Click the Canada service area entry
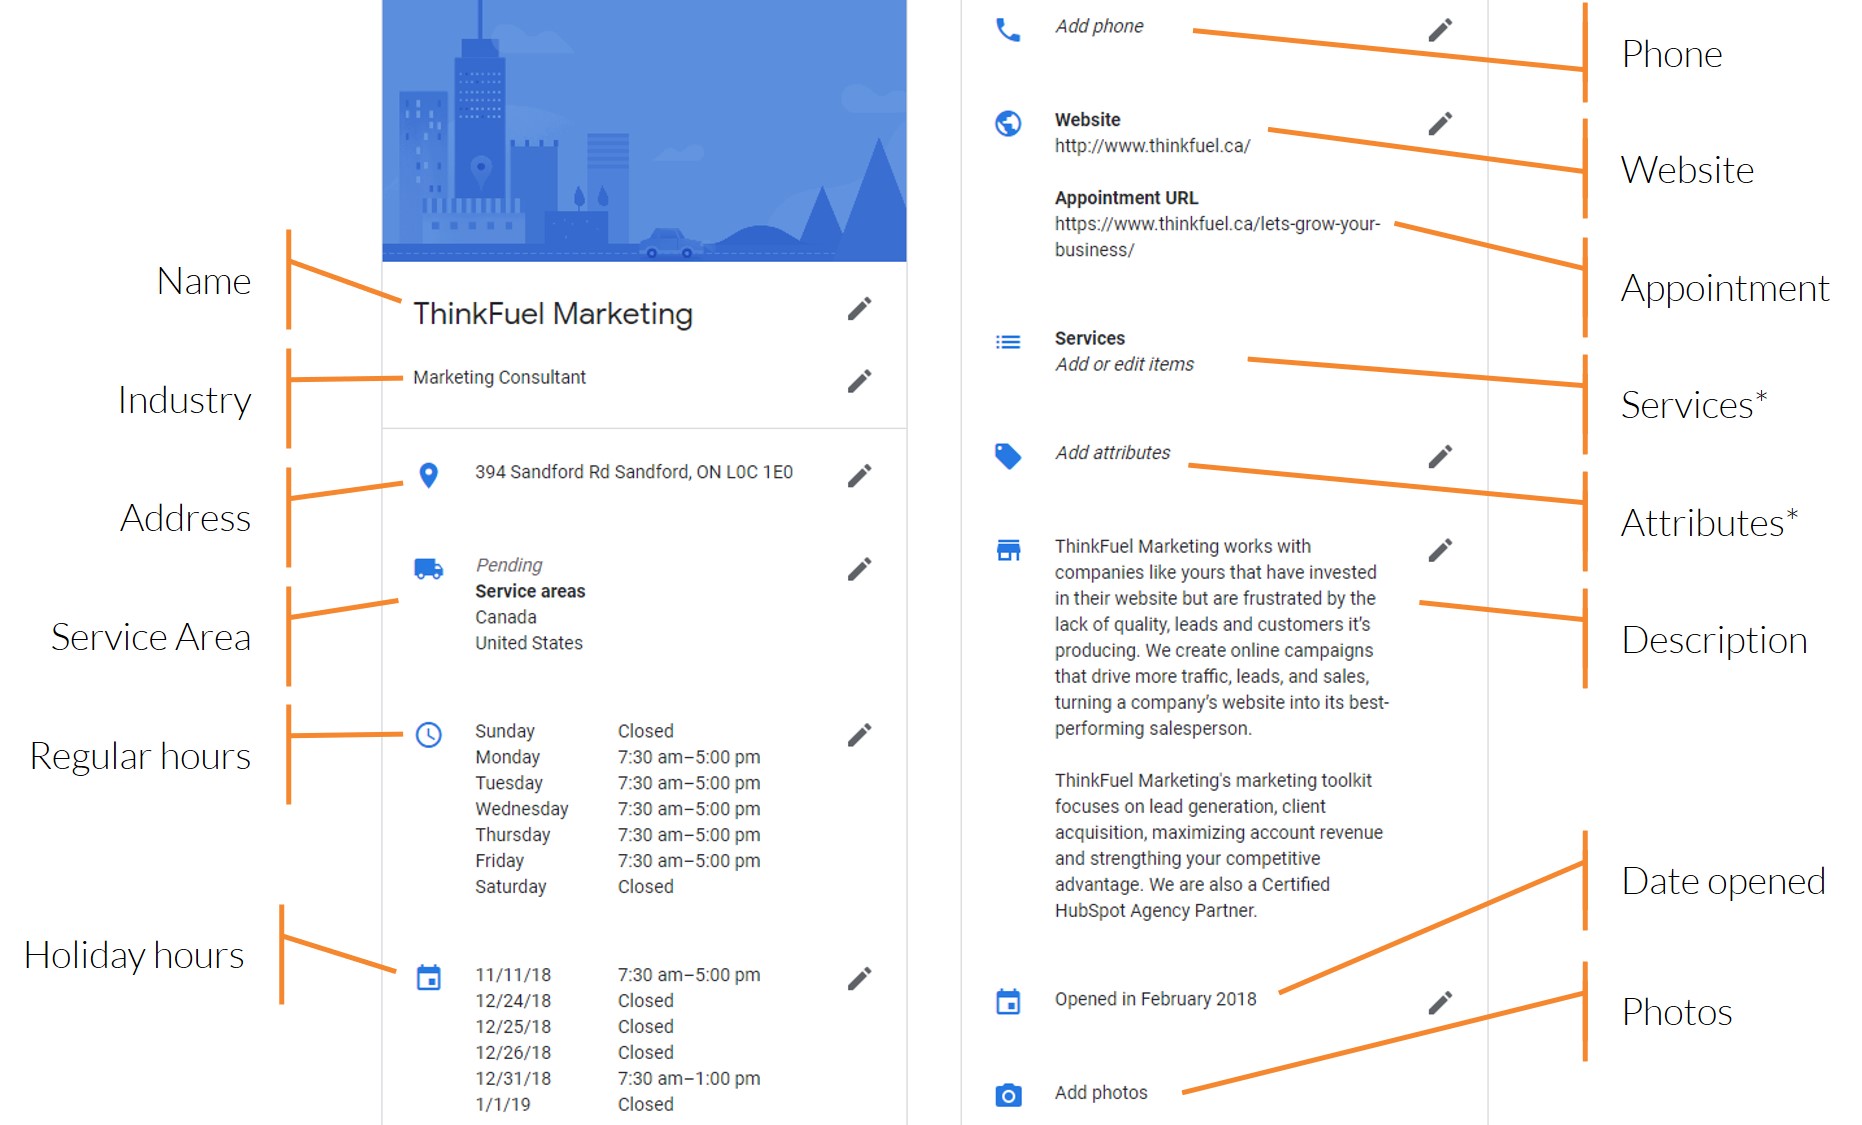1862x1125 pixels. coord(506,617)
